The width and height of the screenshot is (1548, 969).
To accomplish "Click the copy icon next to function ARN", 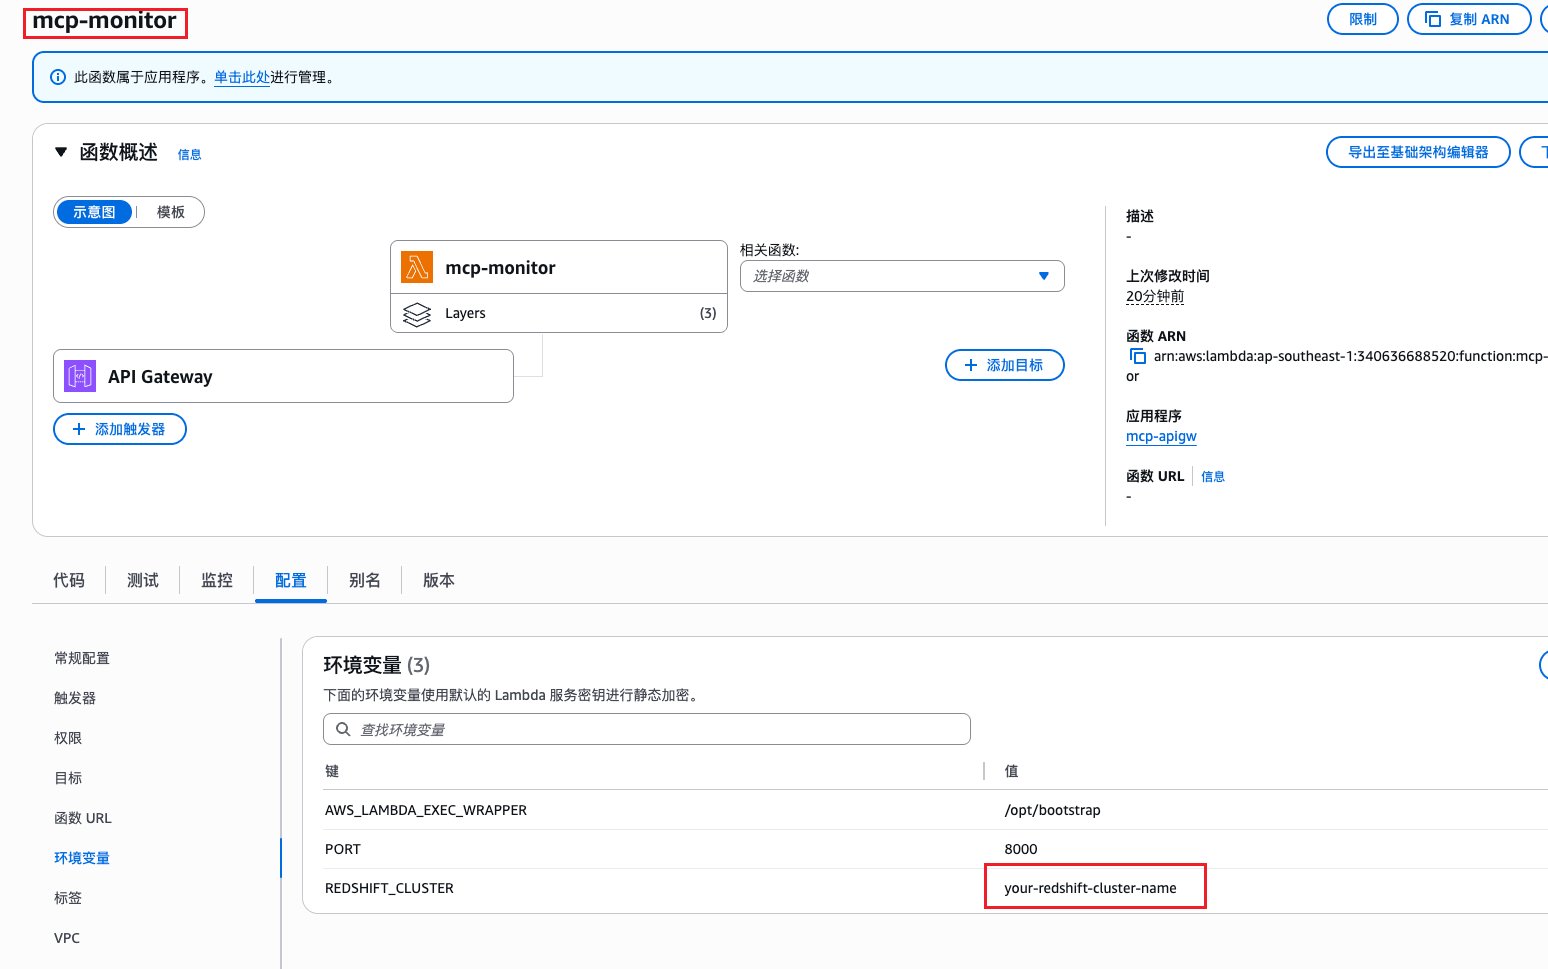I will point(1137,356).
